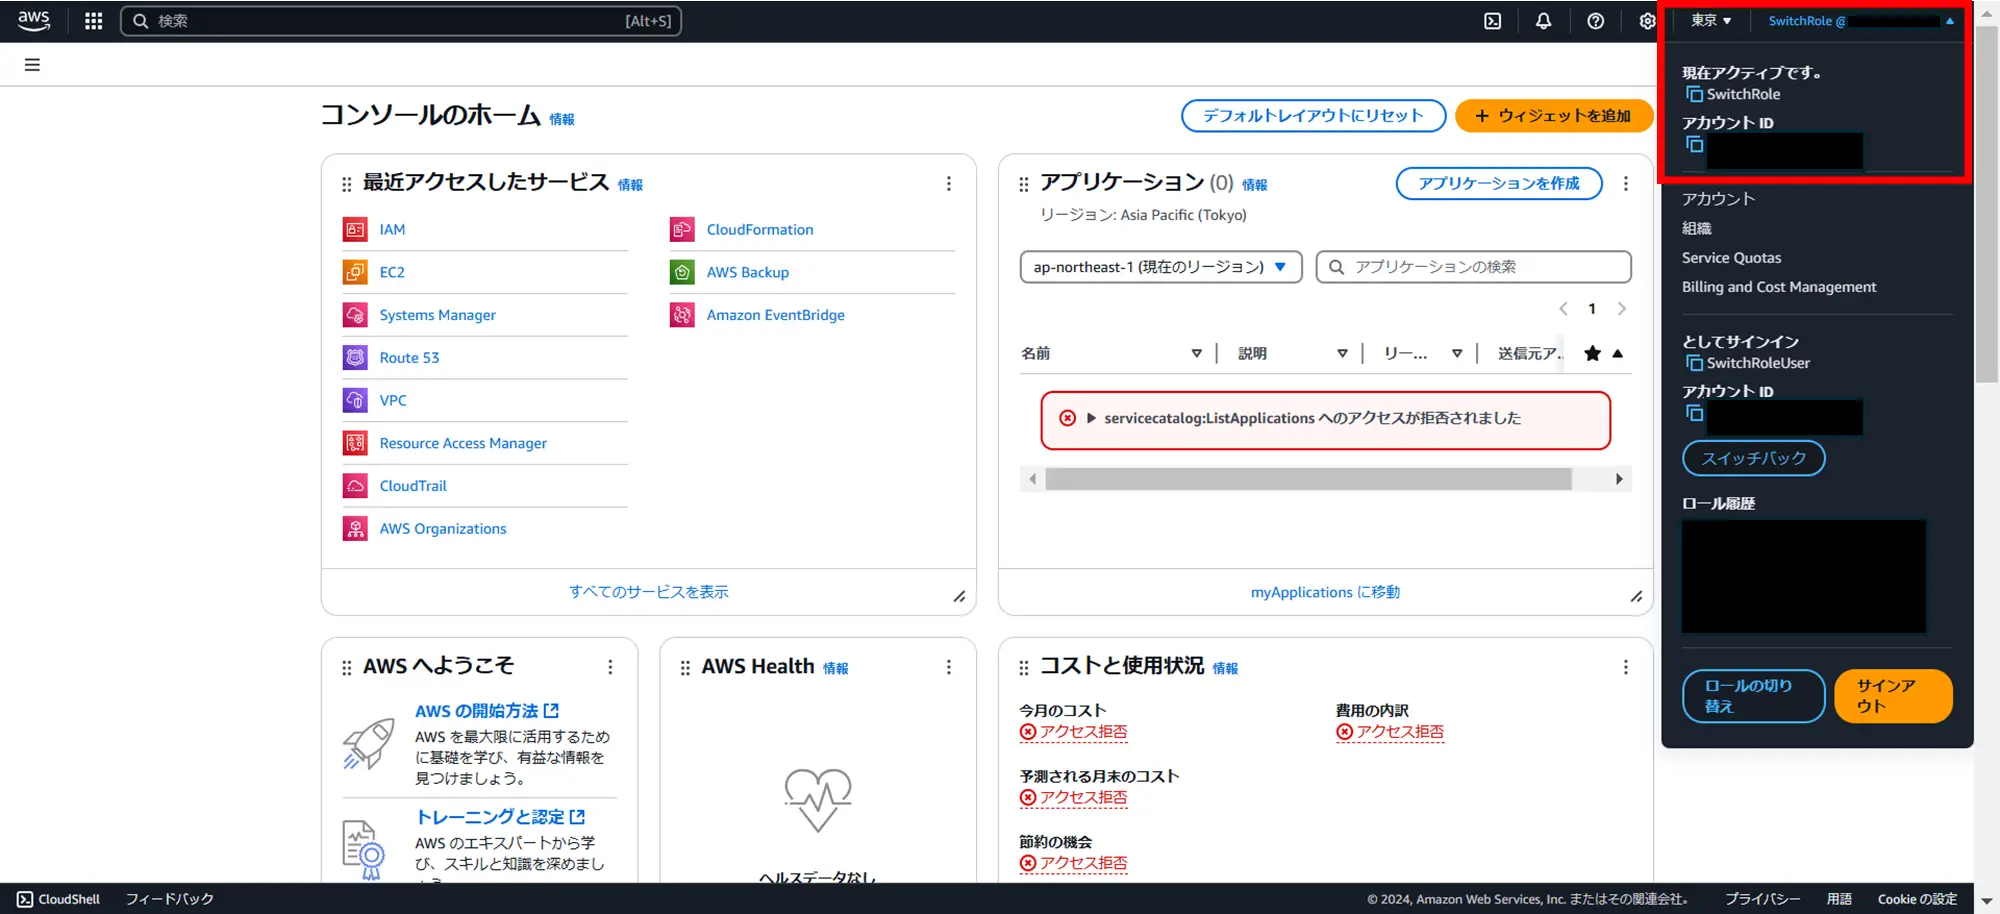Image resolution: width=2000 pixels, height=914 pixels.
Task: Click the ウィジェットを追加 button
Action: 1553,116
